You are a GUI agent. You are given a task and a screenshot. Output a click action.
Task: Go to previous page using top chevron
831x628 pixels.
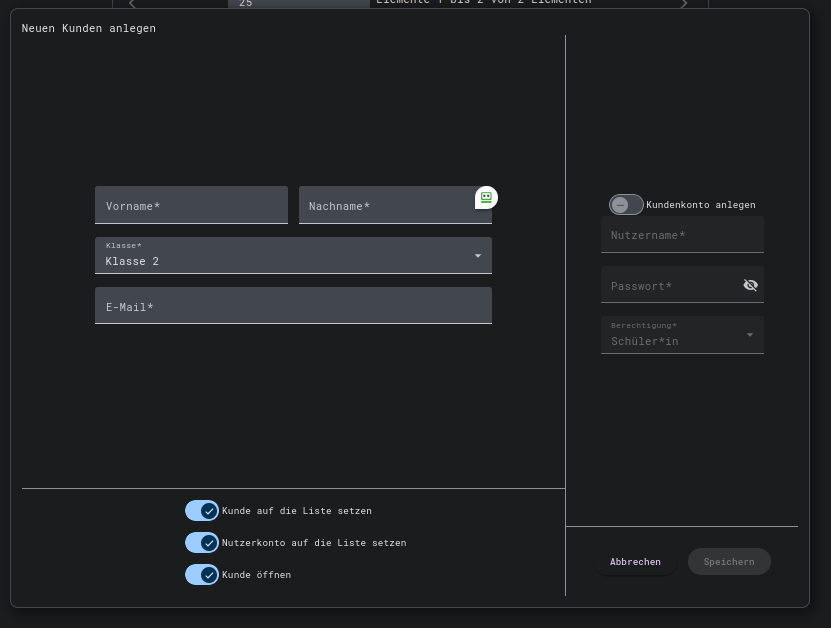pos(132,4)
